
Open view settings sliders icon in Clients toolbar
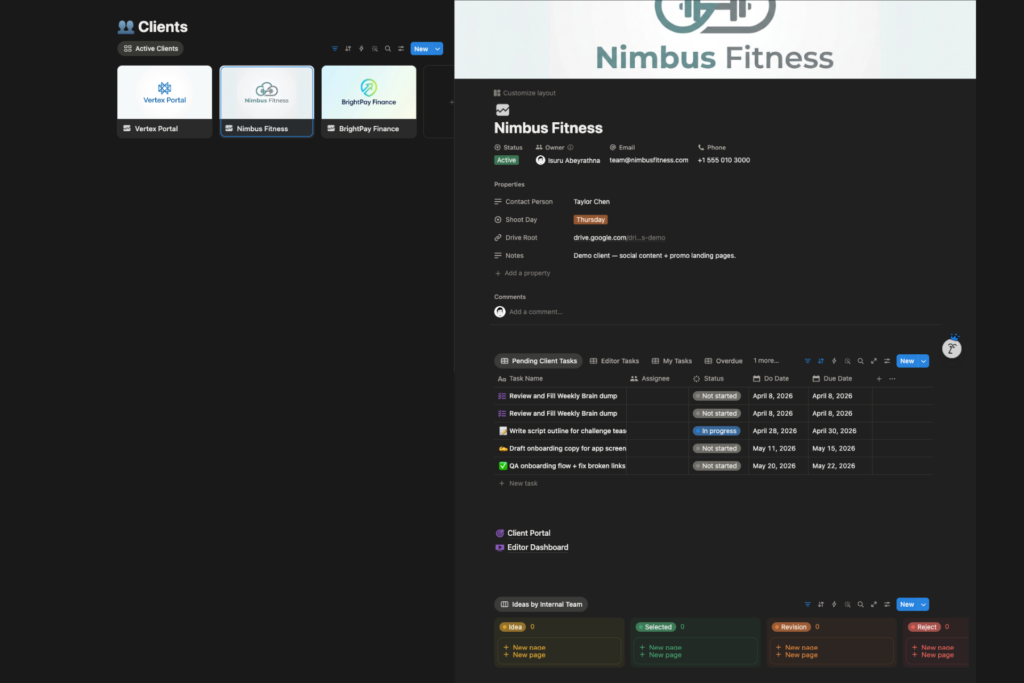coord(401,49)
